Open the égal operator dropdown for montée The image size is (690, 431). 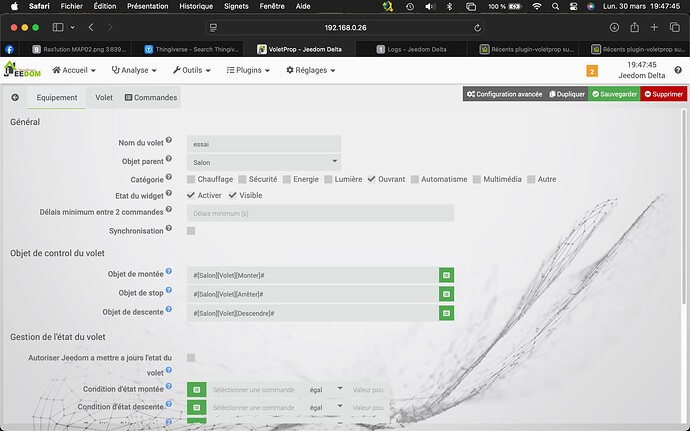tap(326, 390)
